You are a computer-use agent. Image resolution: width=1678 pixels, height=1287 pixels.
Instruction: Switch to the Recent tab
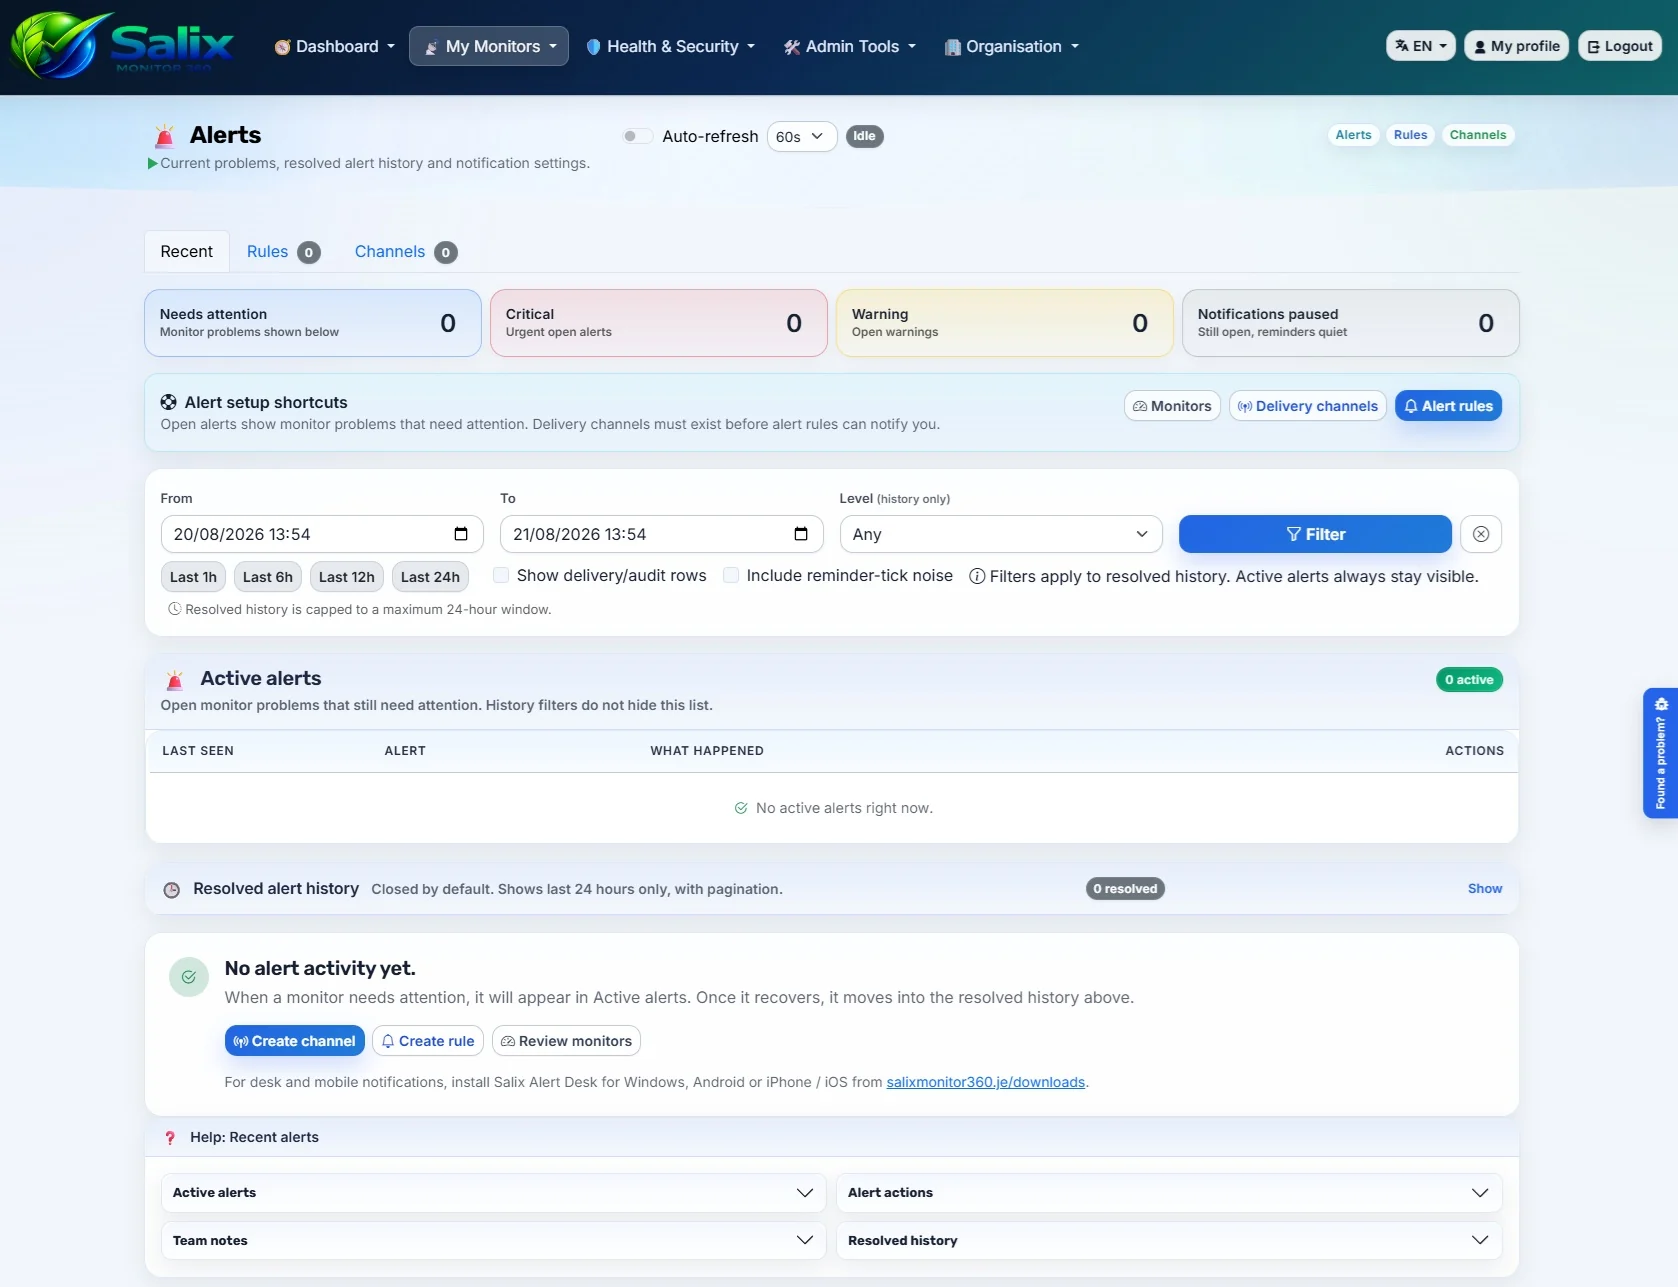(187, 252)
